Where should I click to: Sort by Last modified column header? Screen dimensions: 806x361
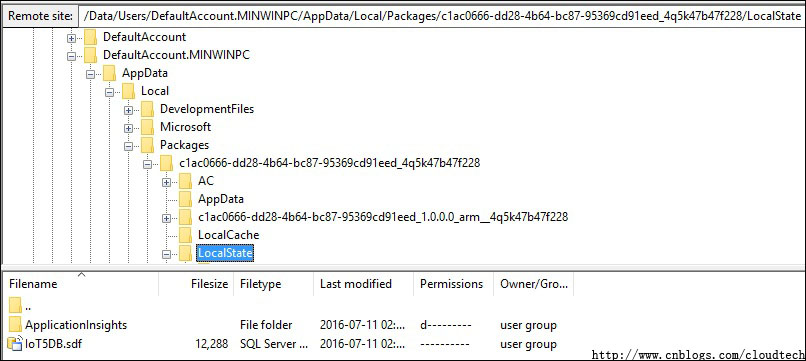tap(363, 284)
